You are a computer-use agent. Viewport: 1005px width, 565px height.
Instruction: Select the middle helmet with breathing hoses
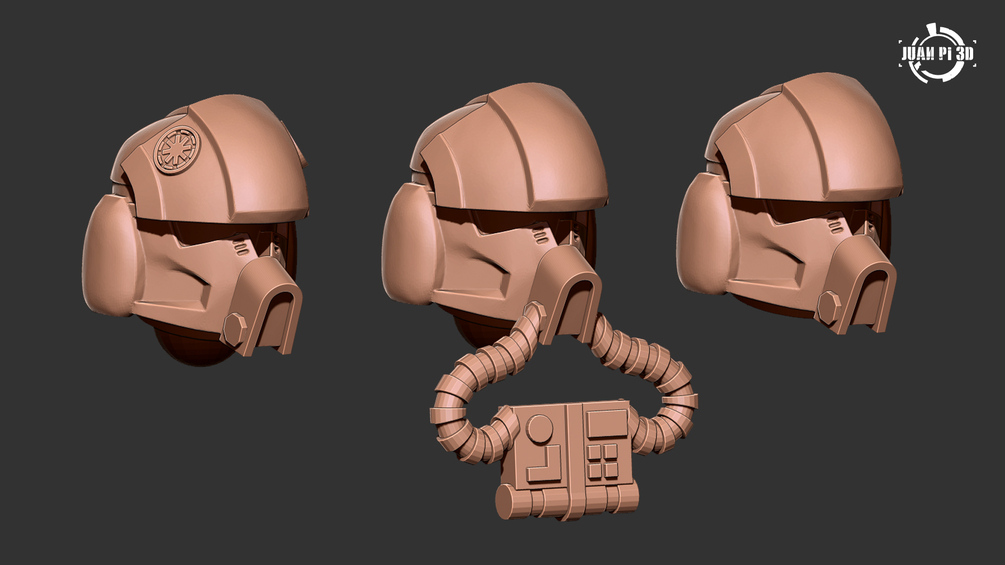coord(495,215)
